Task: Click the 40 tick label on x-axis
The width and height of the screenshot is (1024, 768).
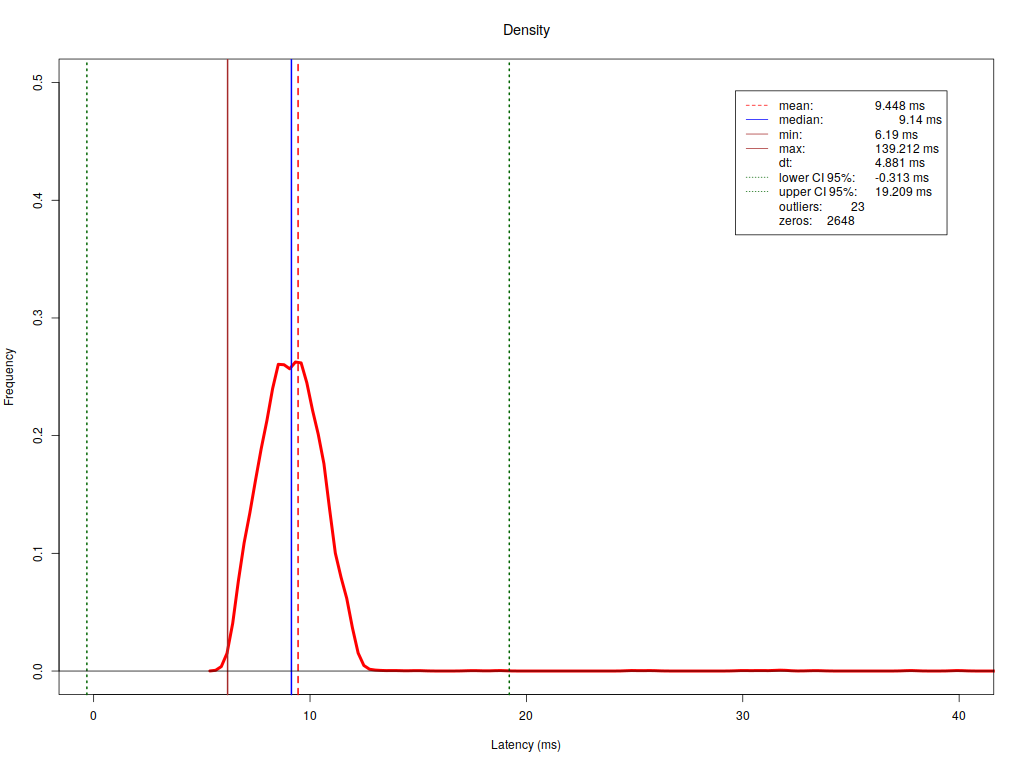Action: point(959,716)
